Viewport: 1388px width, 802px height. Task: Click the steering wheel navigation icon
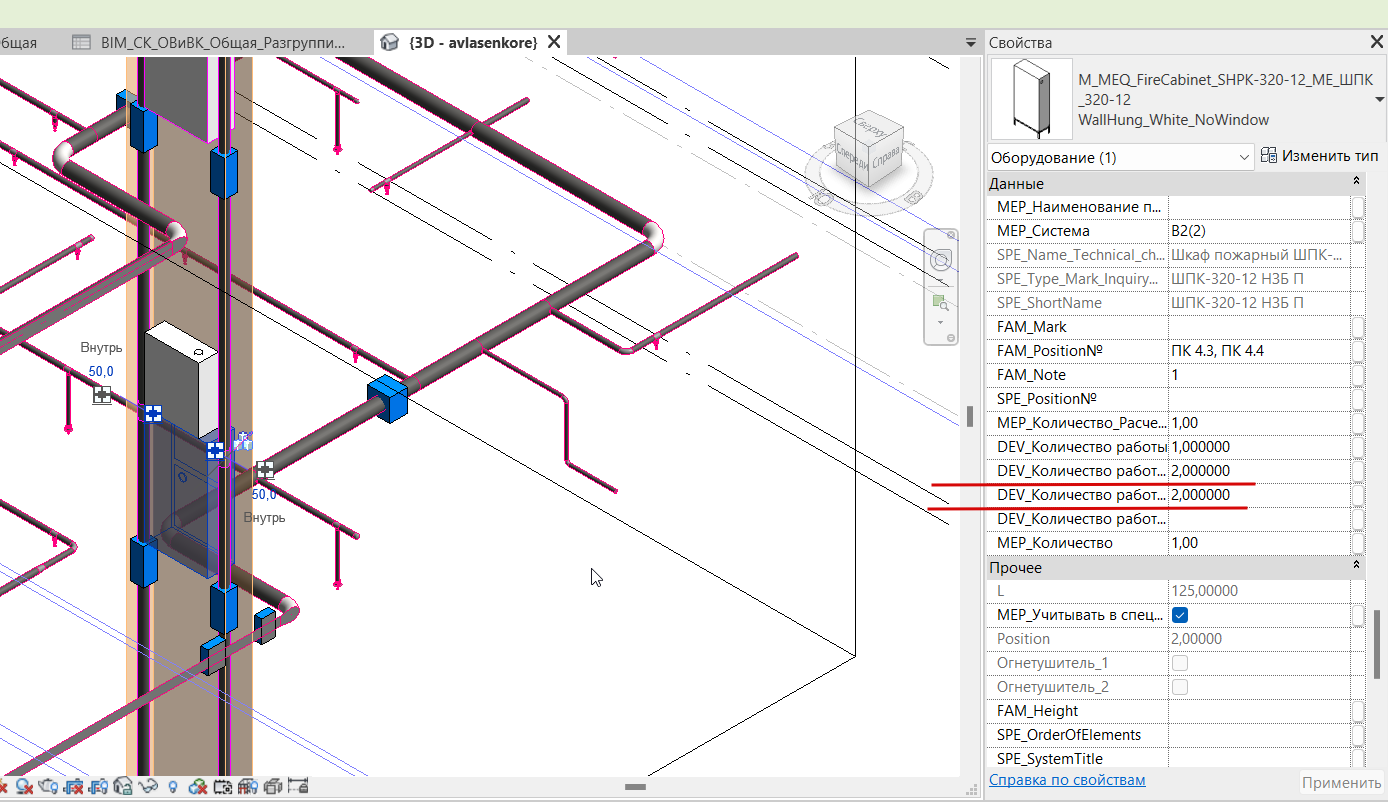pos(941,261)
